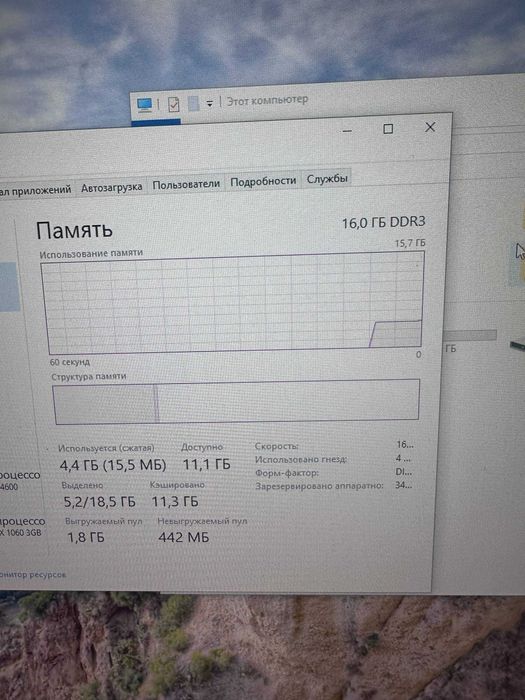Screen dimensions: 525x700
Task: Click the computer icon in Этот компьютер window
Action: pos(145,105)
